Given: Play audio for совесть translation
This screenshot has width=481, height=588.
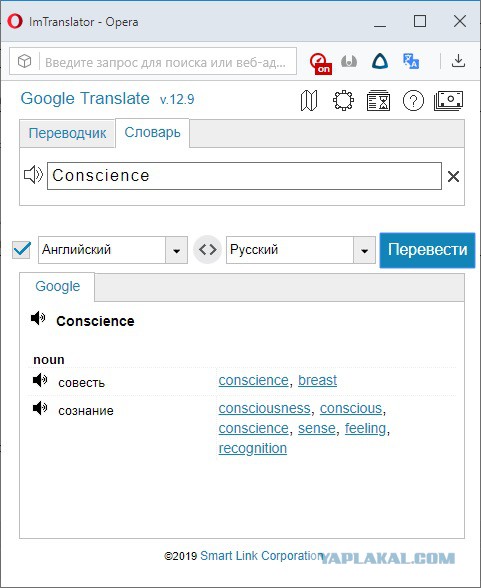Looking at the screenshot, I should tap(40, 380).
